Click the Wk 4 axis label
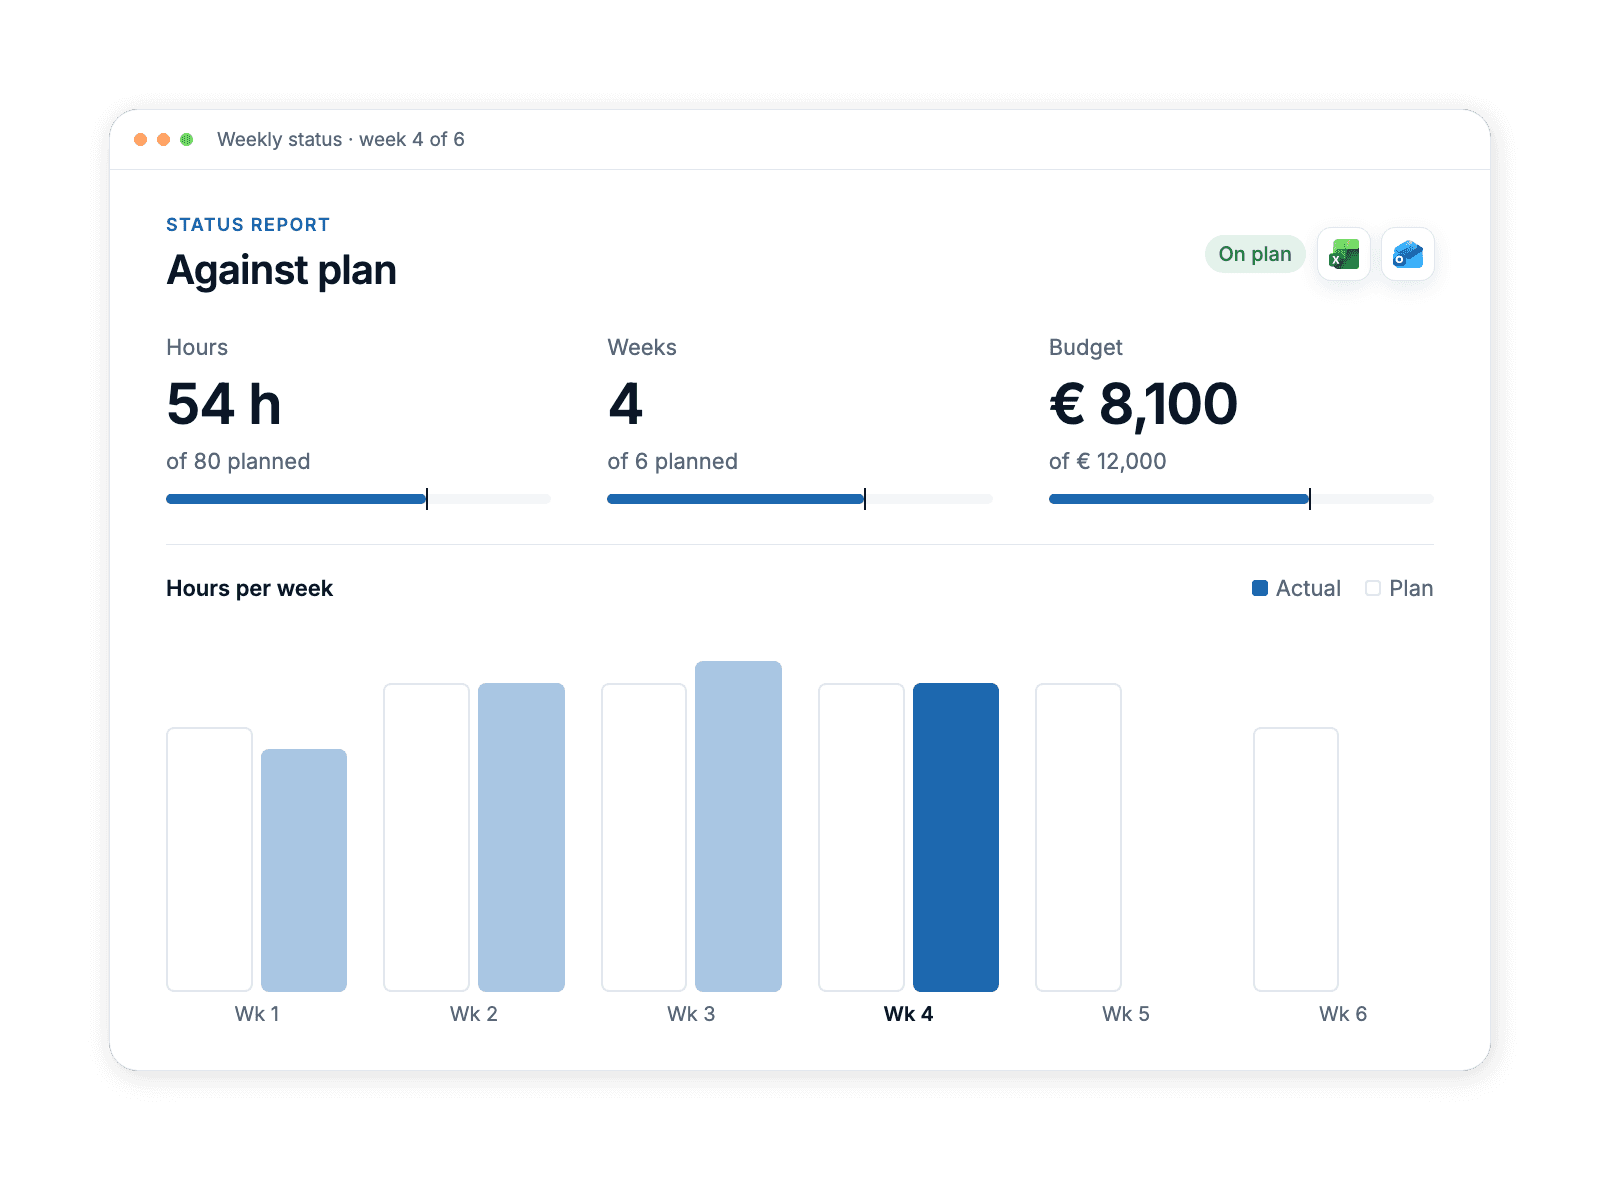The height and width of the screenshot is (1200, 1600). [909, 1014]
